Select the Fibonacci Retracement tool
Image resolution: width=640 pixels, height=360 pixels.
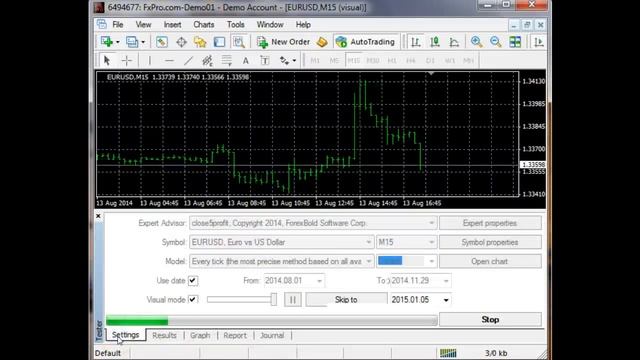(227, 60)
